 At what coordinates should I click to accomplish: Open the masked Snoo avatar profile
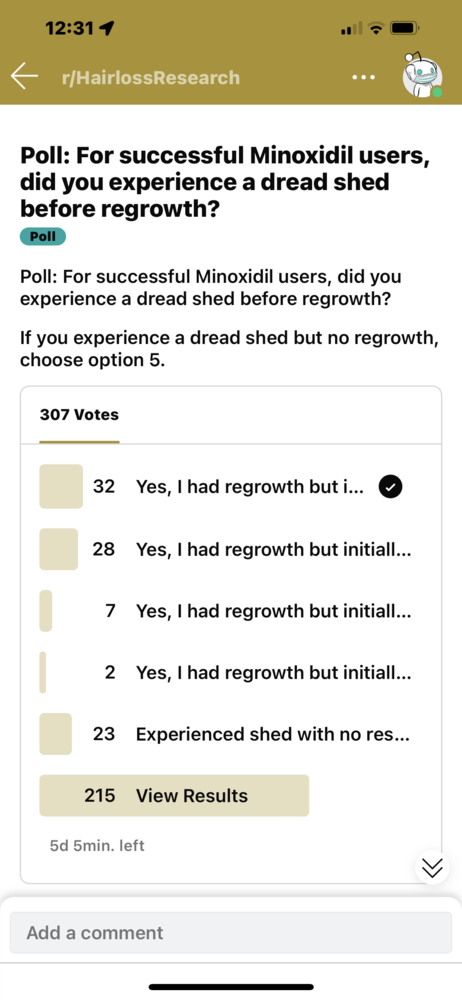(x=422, y=75)
